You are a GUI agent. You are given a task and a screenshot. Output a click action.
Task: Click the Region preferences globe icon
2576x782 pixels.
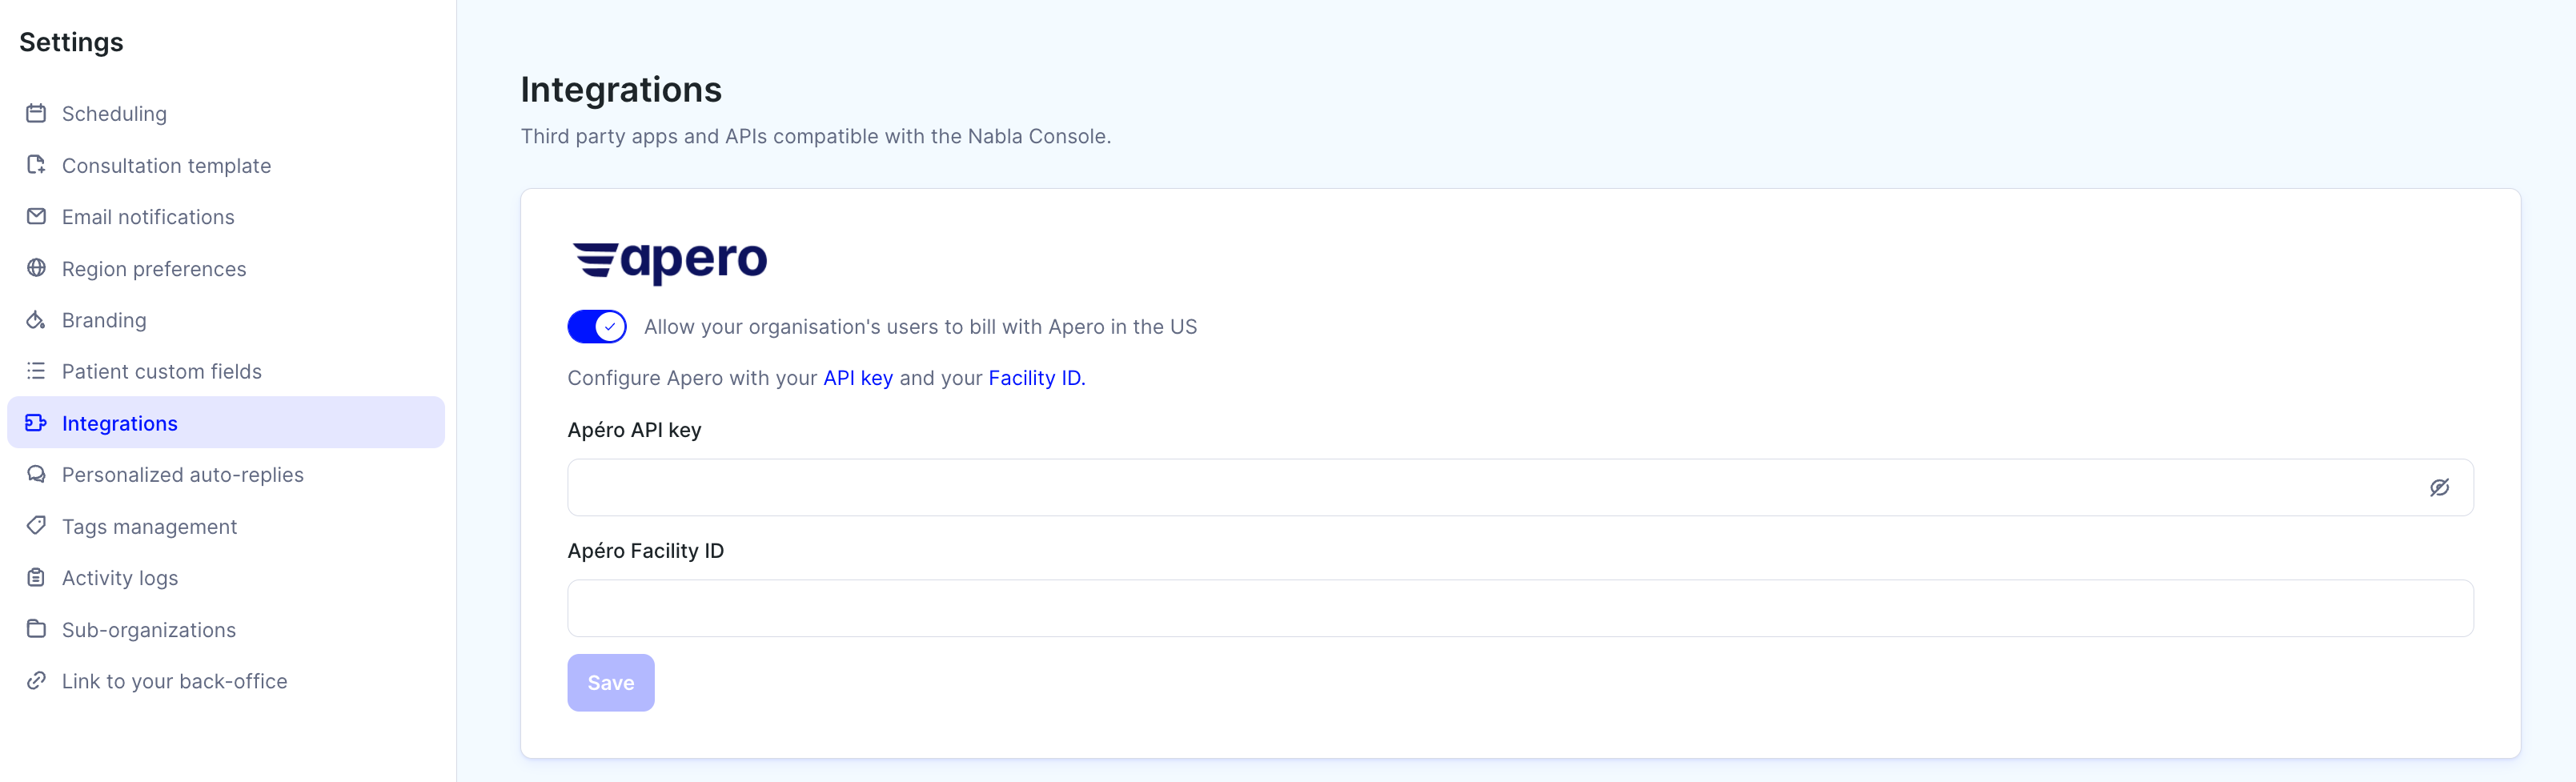[36, 268]
